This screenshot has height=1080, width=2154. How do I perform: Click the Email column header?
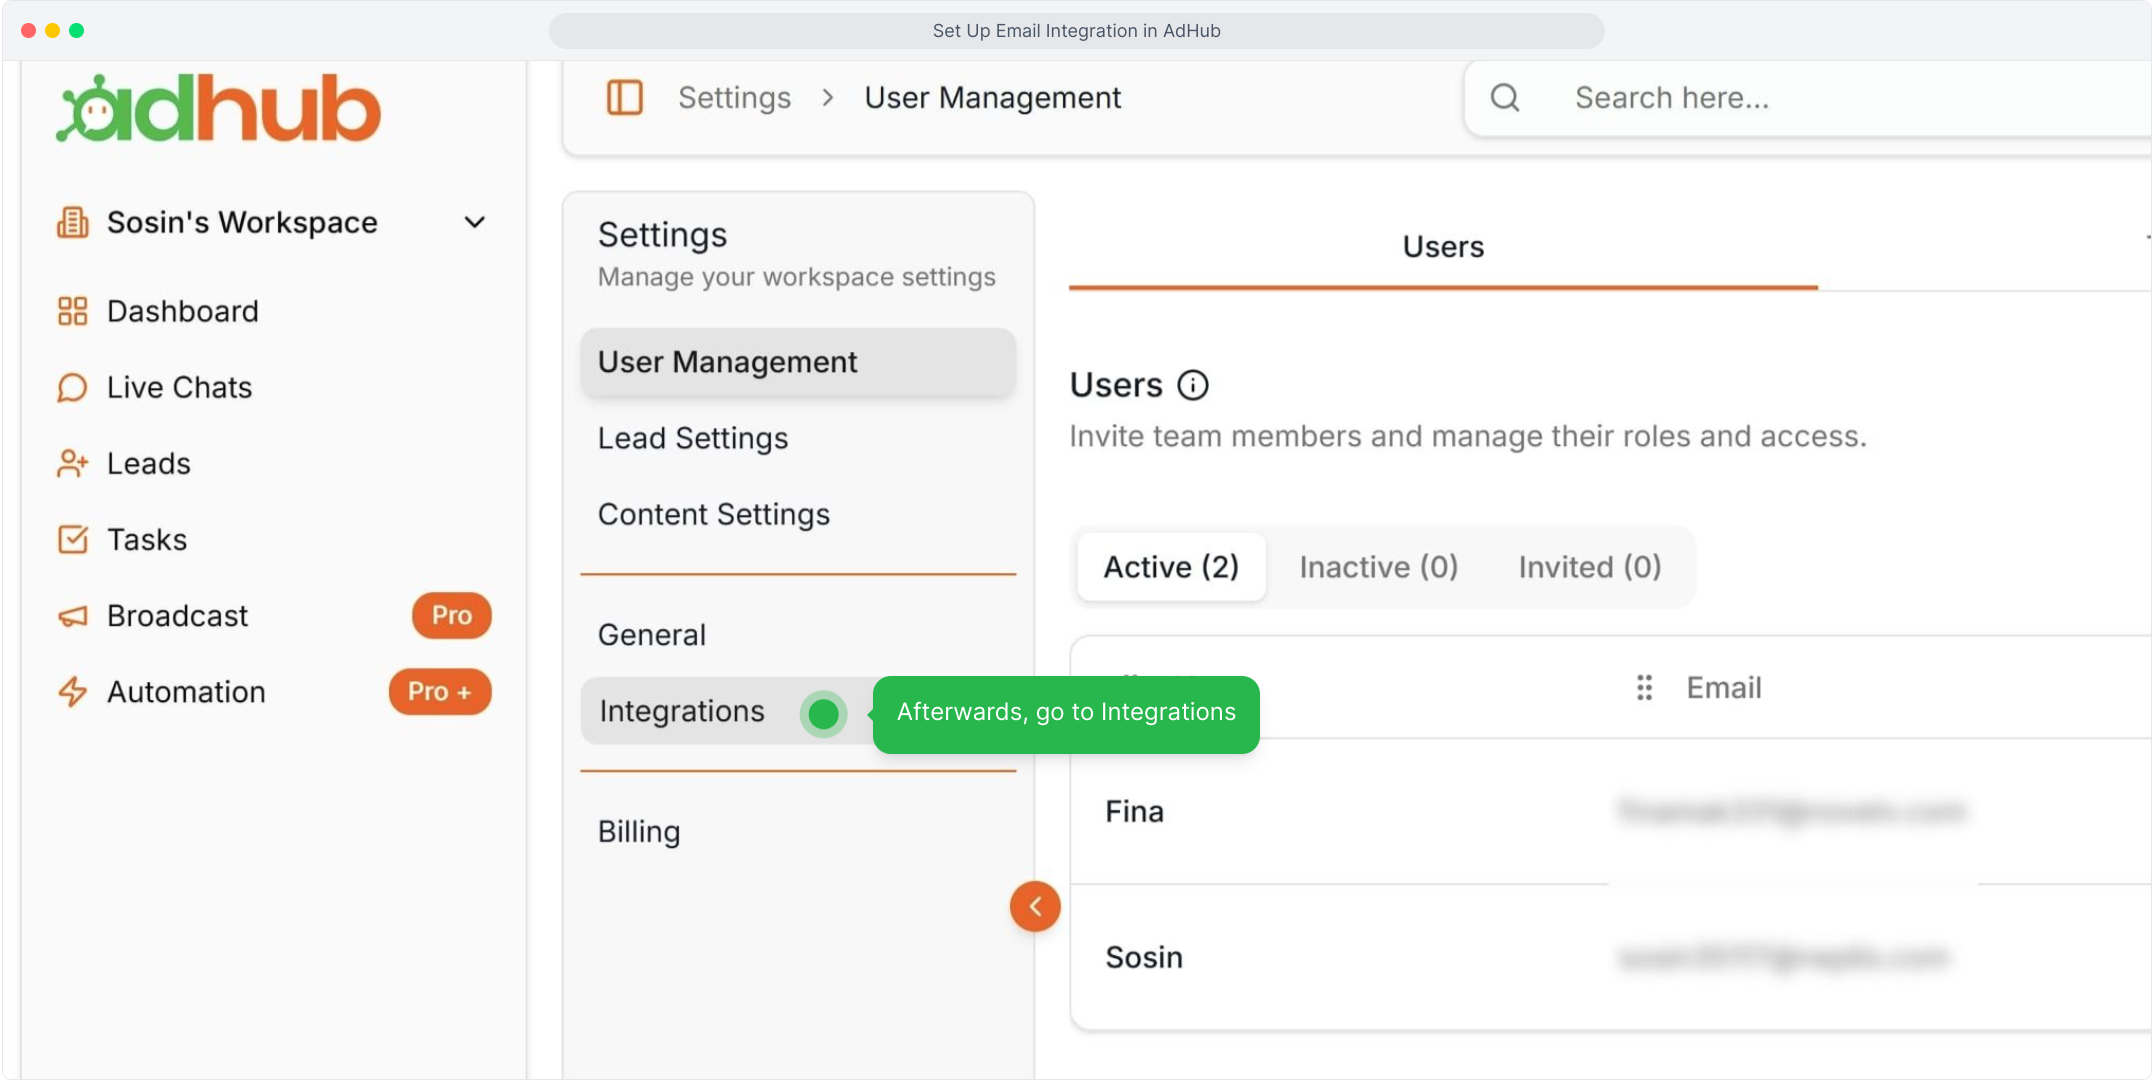1724,687
